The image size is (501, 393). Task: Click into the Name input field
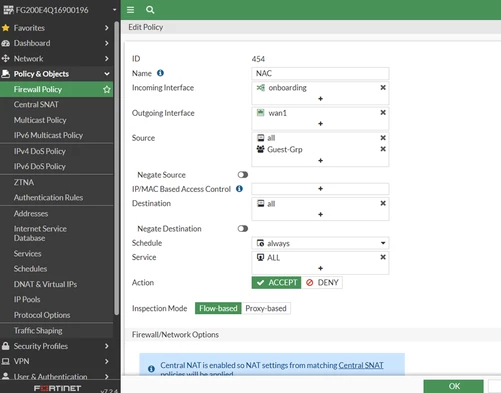tap(320, 73)
